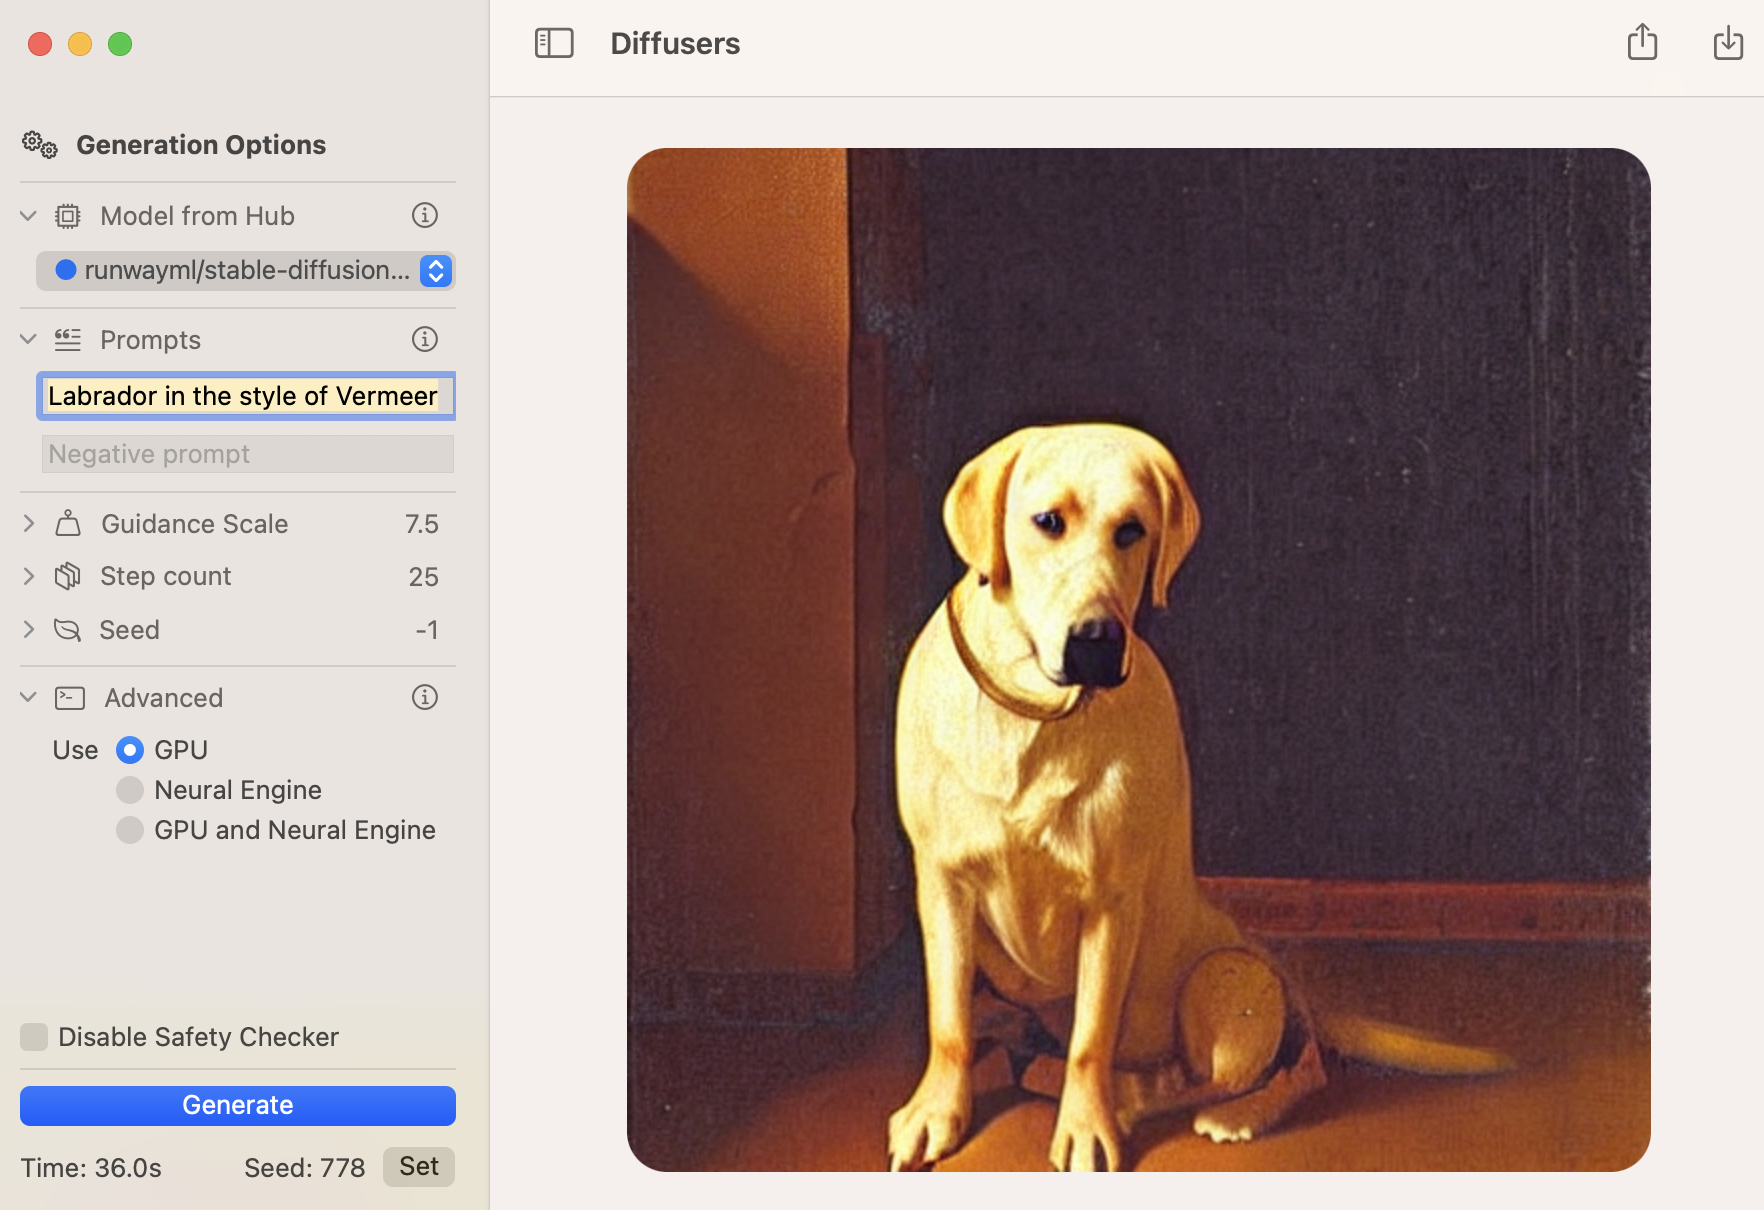Open the Model from Hub info popover
The image size is (1764, 1210).
point(424,215)
